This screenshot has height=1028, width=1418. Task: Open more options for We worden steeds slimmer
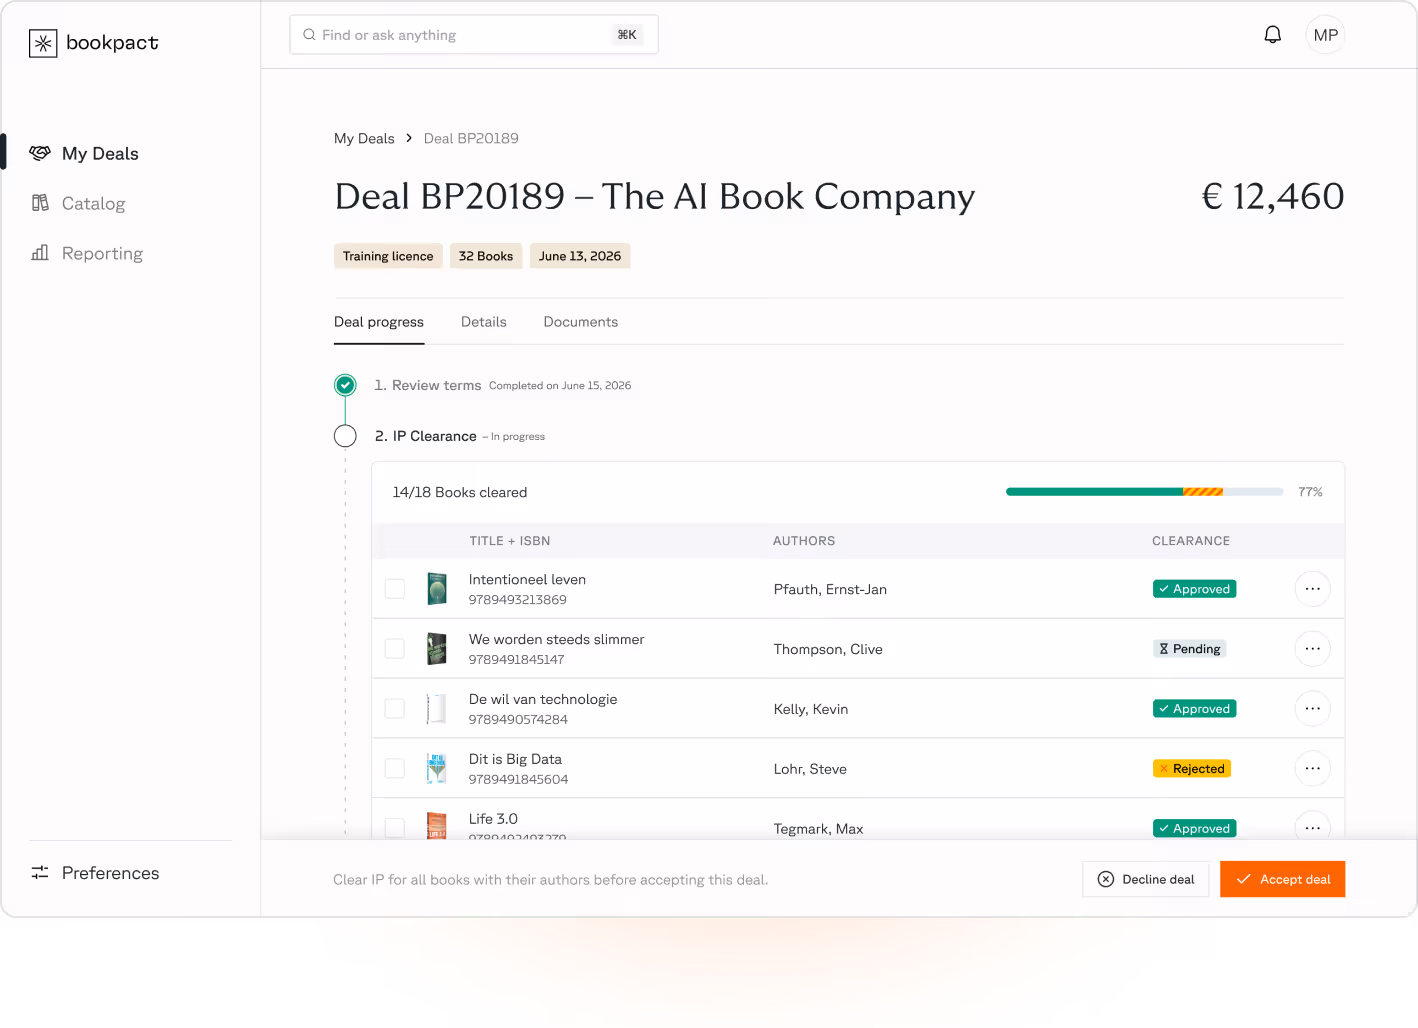click(1312, 649)
